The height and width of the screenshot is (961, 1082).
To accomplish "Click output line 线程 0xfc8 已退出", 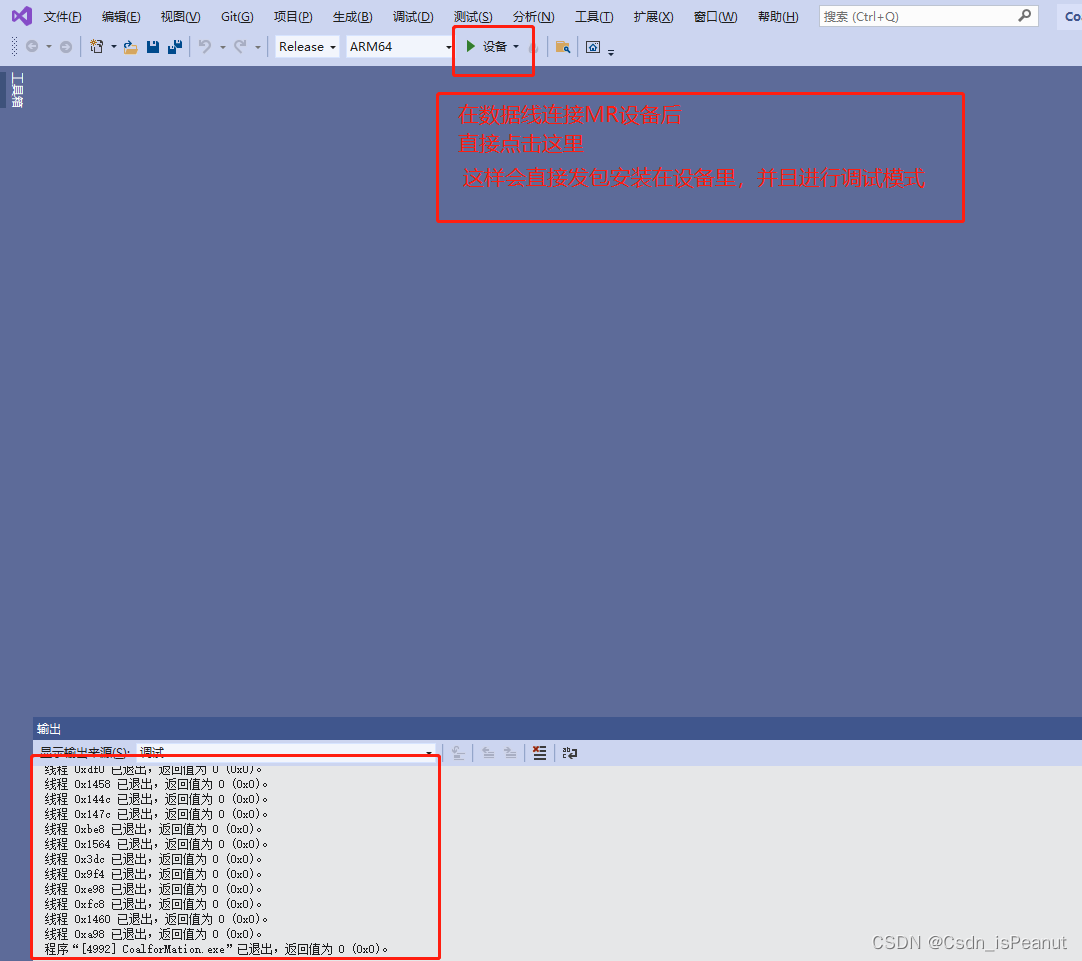I will point(153,904).
